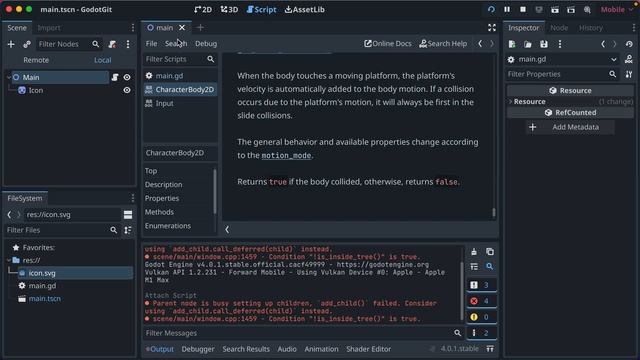Click Add Metadata button
This screenshot has height=360, width=640.
tap(570, 127)
